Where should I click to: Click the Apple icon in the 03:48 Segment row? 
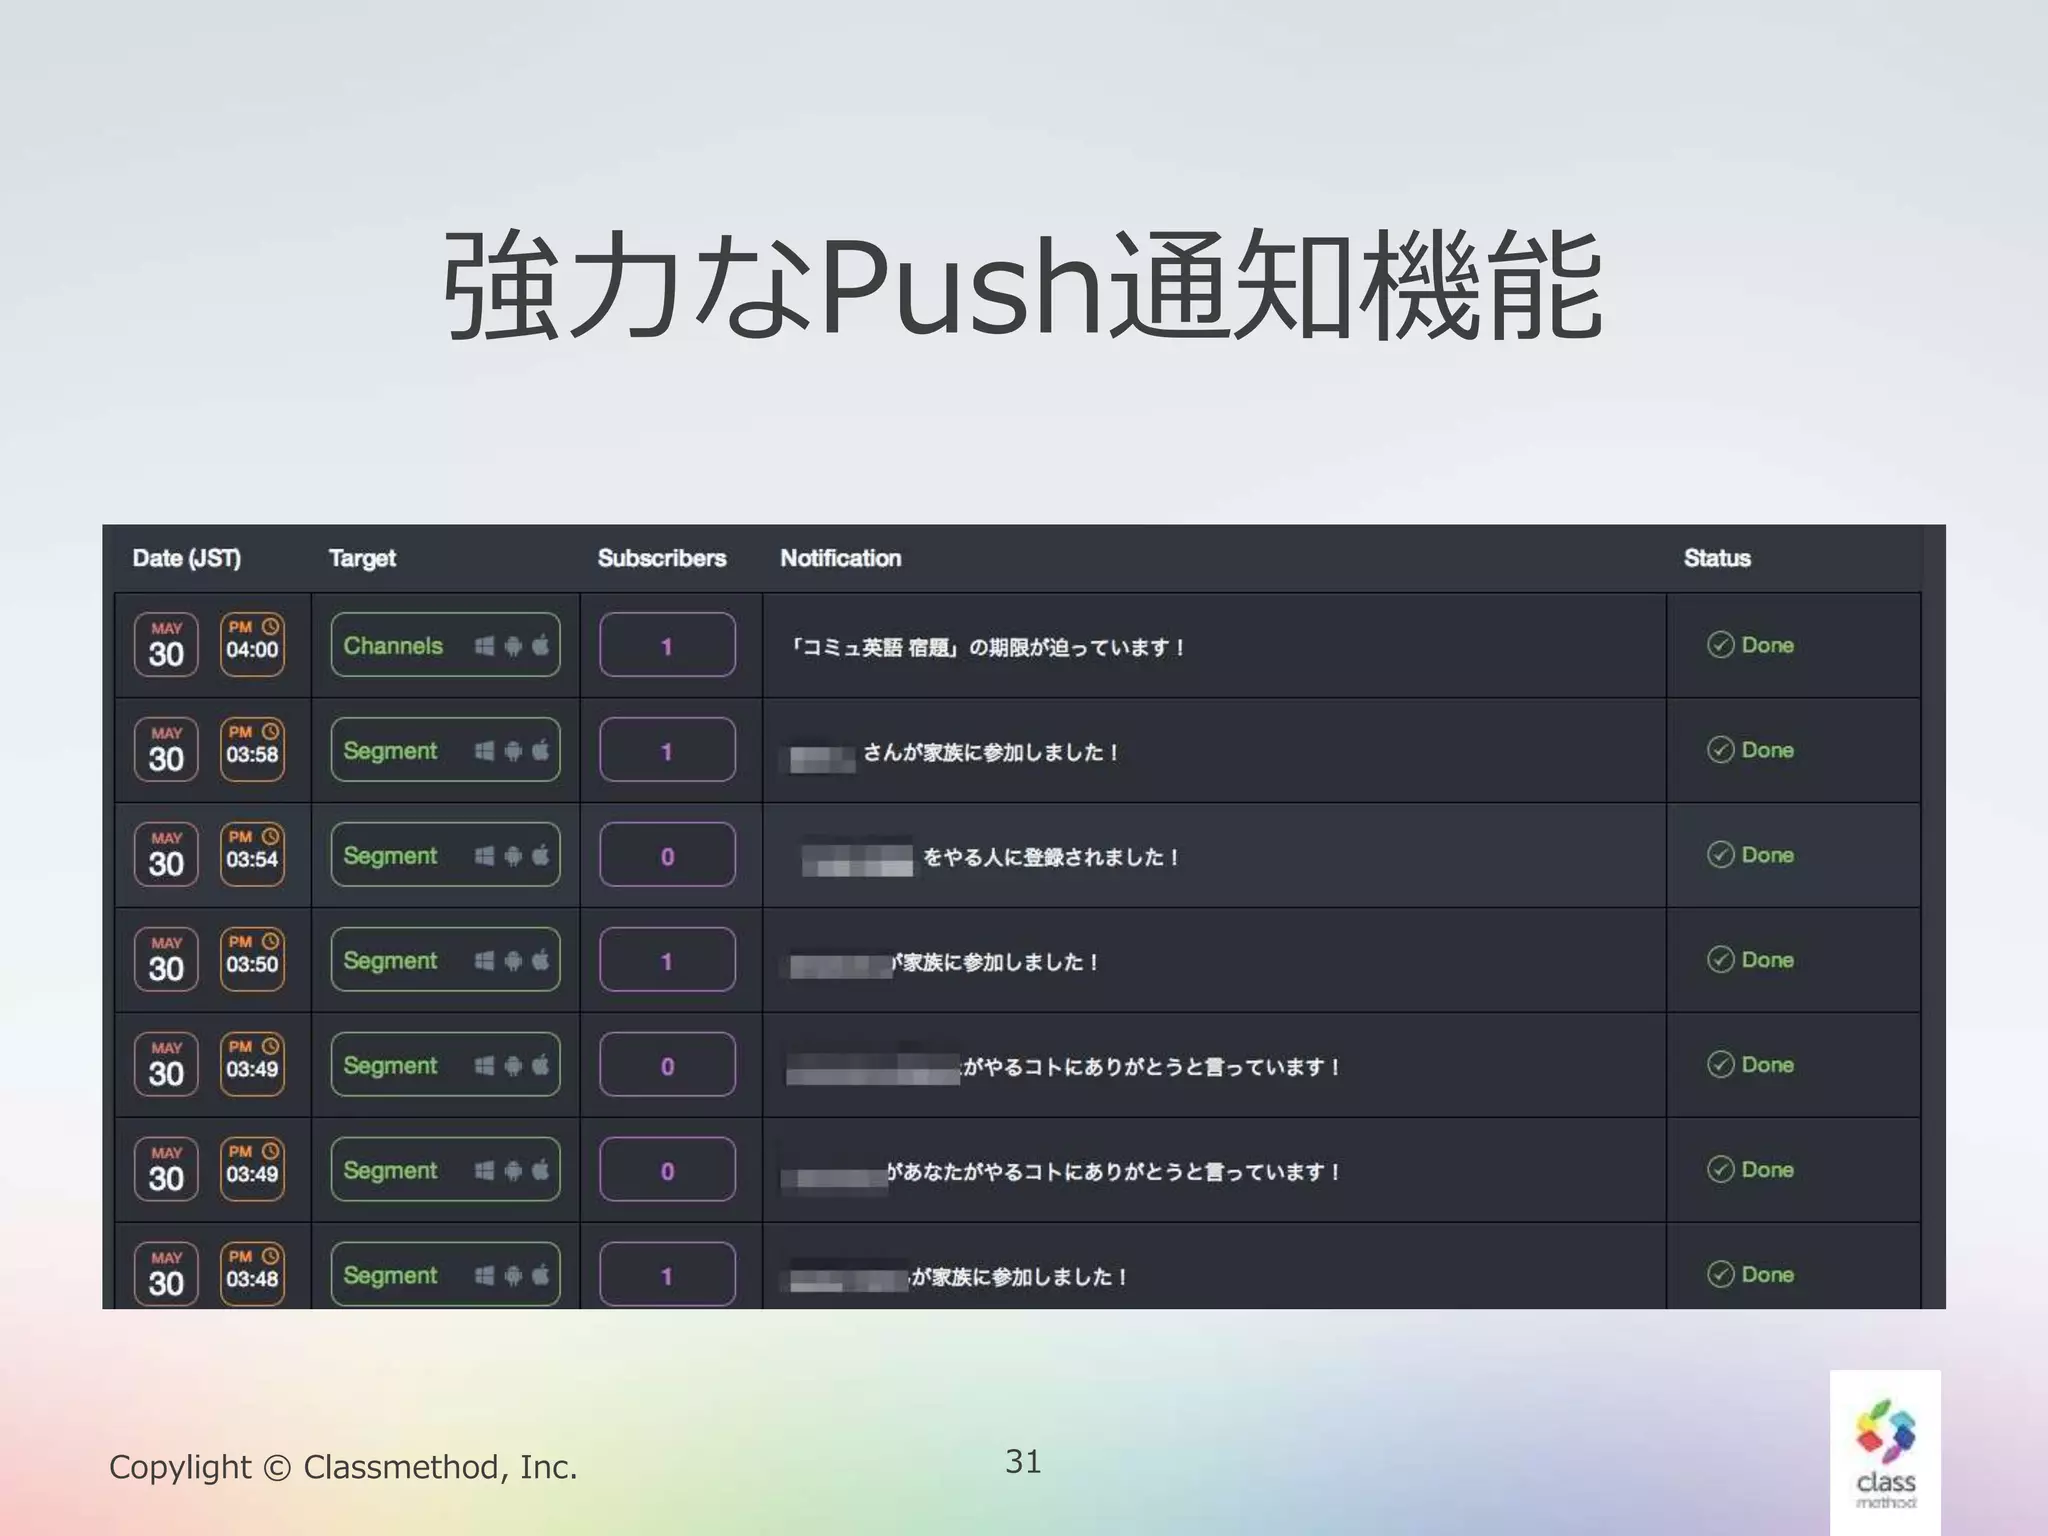(541, 1275)
